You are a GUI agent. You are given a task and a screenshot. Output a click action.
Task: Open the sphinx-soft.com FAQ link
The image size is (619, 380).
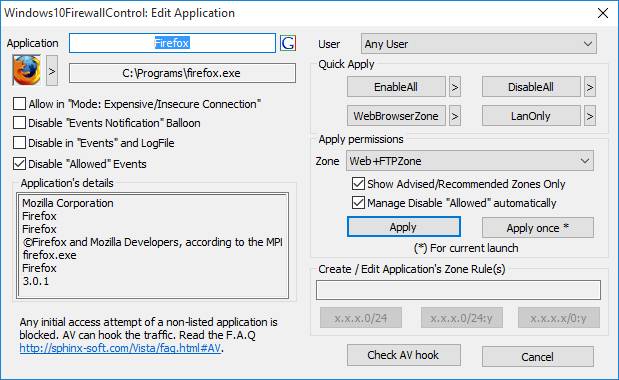tap(120, 348)
